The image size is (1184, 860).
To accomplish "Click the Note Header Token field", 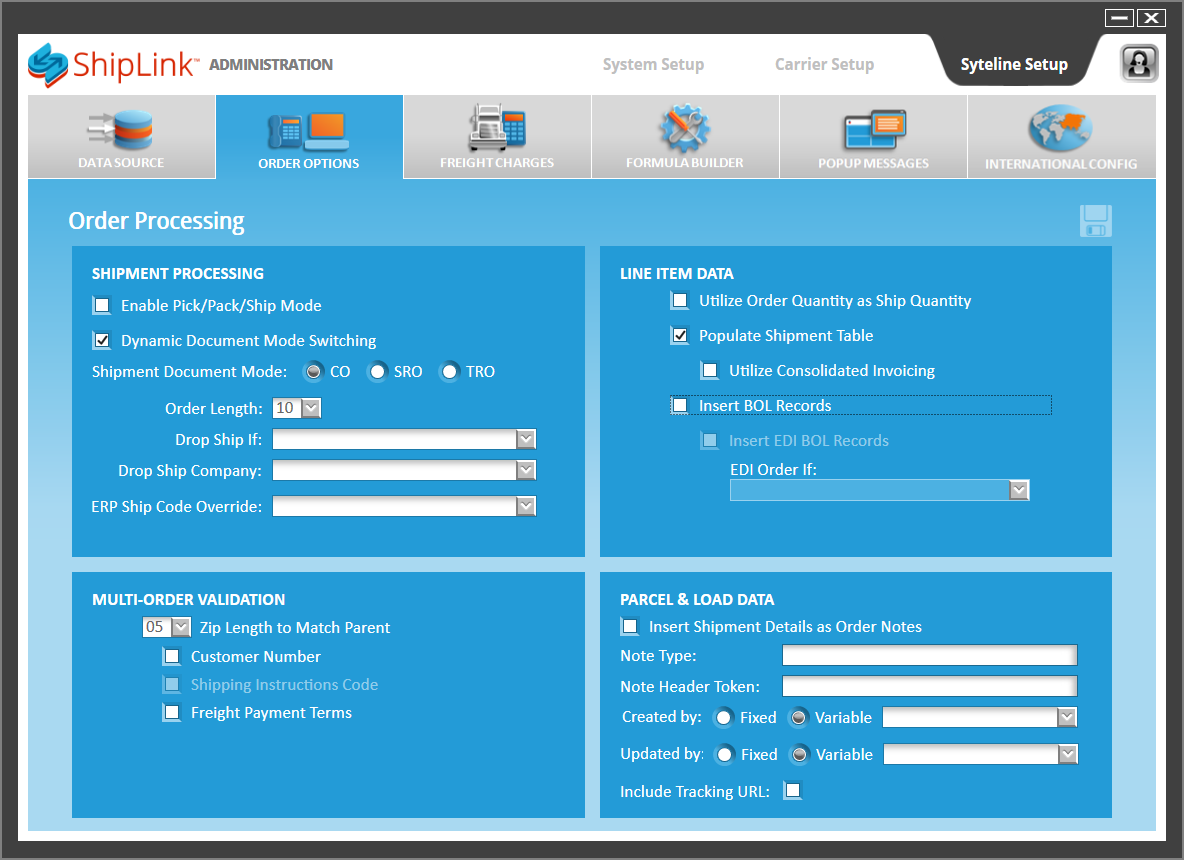I will [x=930, y=686].
